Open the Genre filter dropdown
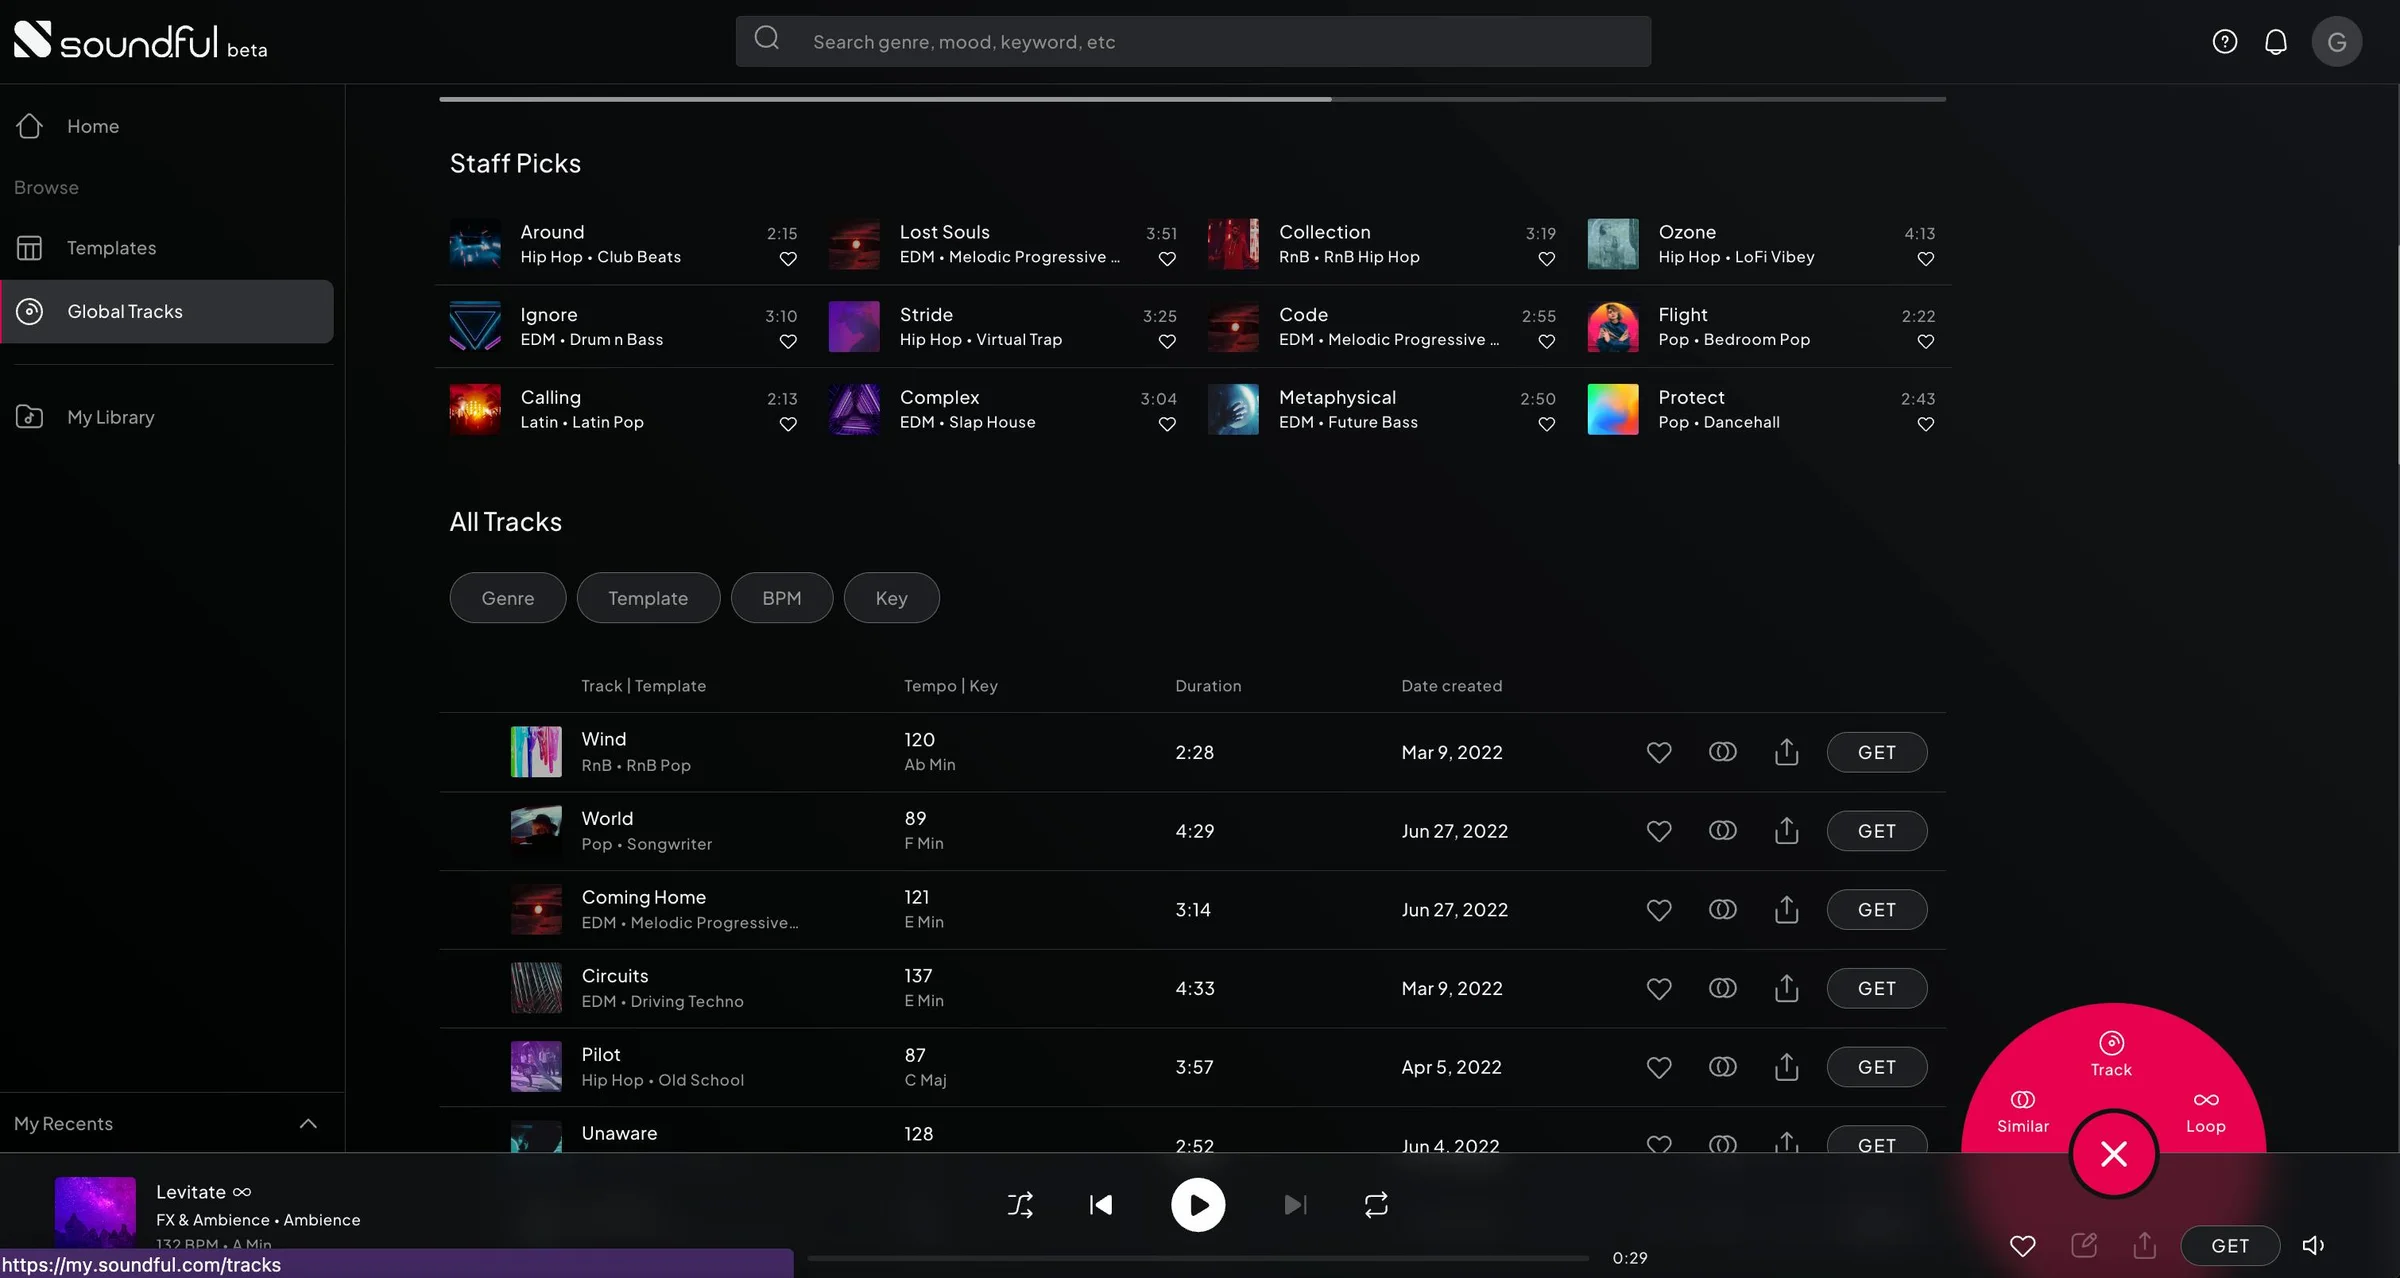This screenshot has height=1278, width=2400. tap(508, 598)
